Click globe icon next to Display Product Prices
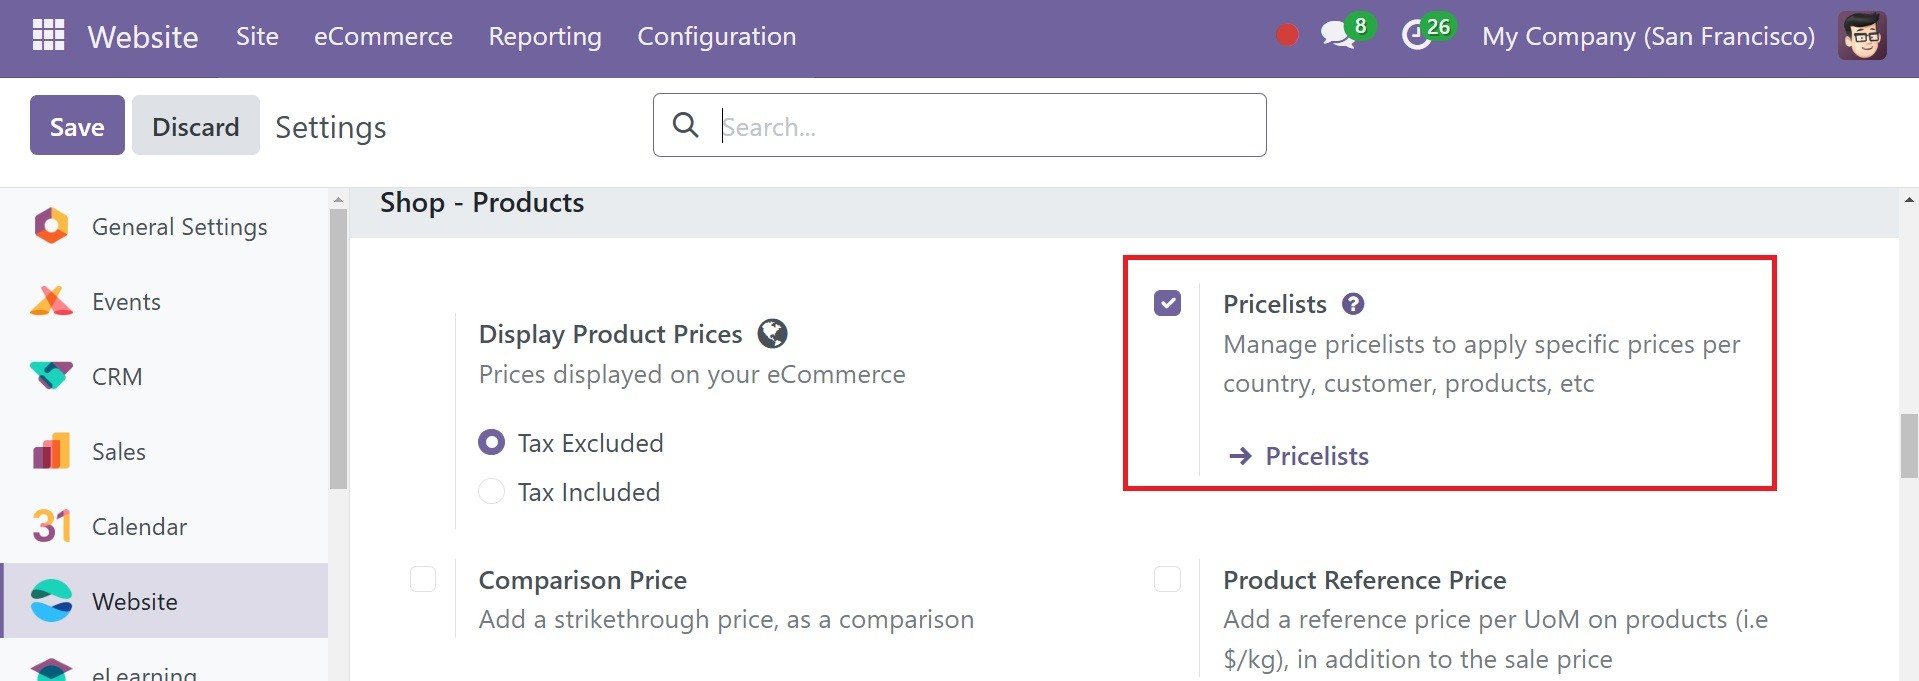This screenshot has height=681, width=1919. coord(772,333)
